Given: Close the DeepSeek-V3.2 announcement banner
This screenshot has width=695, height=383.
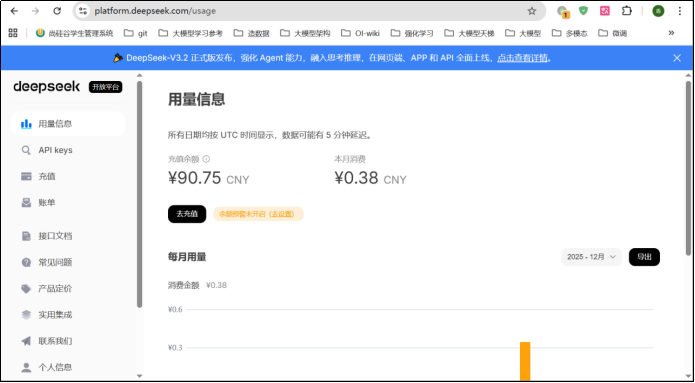Looking at the screenshot, I should point(677,58).
